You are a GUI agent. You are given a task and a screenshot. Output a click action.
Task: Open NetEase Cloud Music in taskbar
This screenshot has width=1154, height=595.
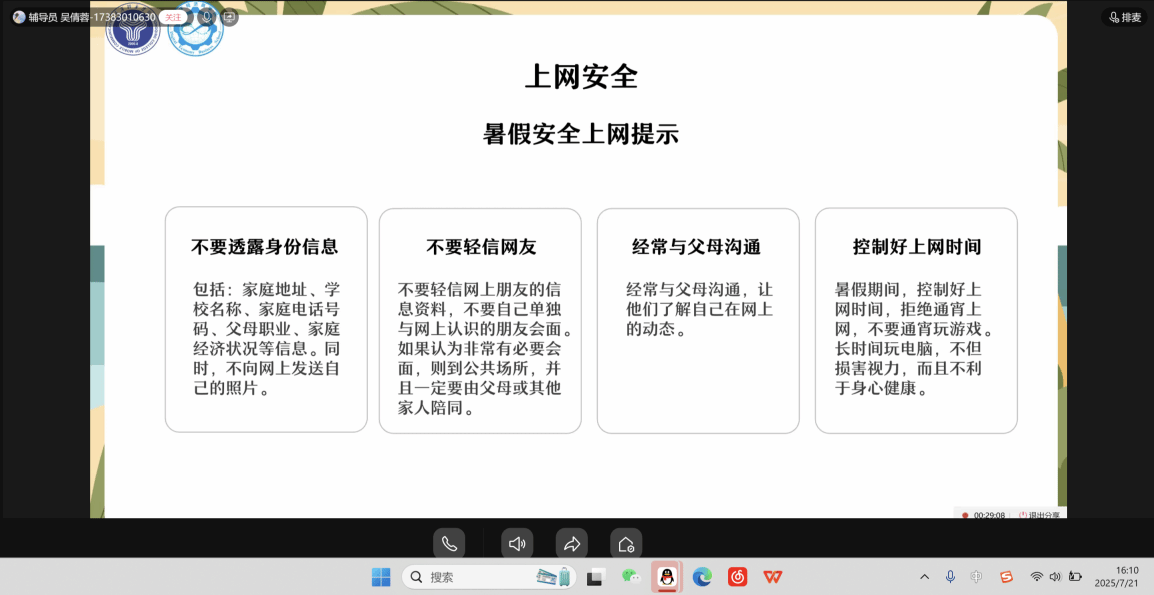click(737, 577)
